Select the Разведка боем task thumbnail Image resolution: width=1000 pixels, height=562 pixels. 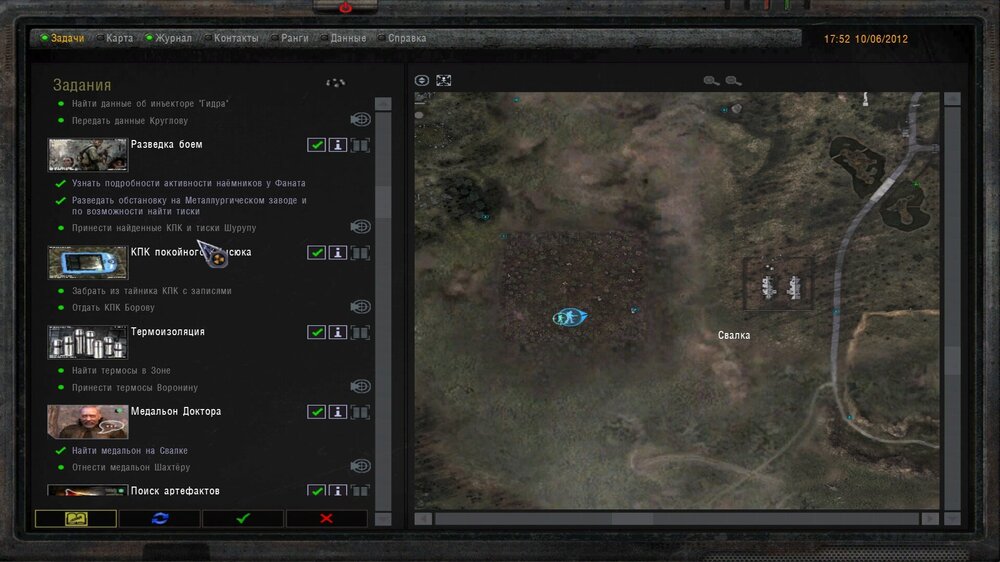pyautogui.click(x=87, y=154)
